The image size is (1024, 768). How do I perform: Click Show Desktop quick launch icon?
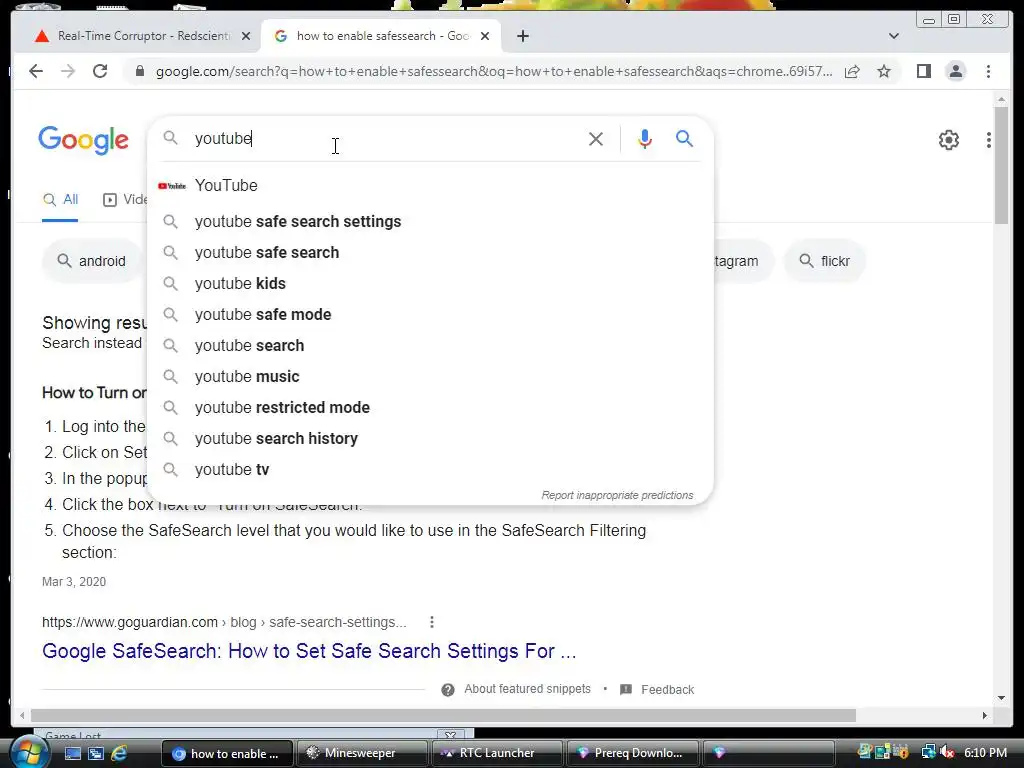point(72,754)
